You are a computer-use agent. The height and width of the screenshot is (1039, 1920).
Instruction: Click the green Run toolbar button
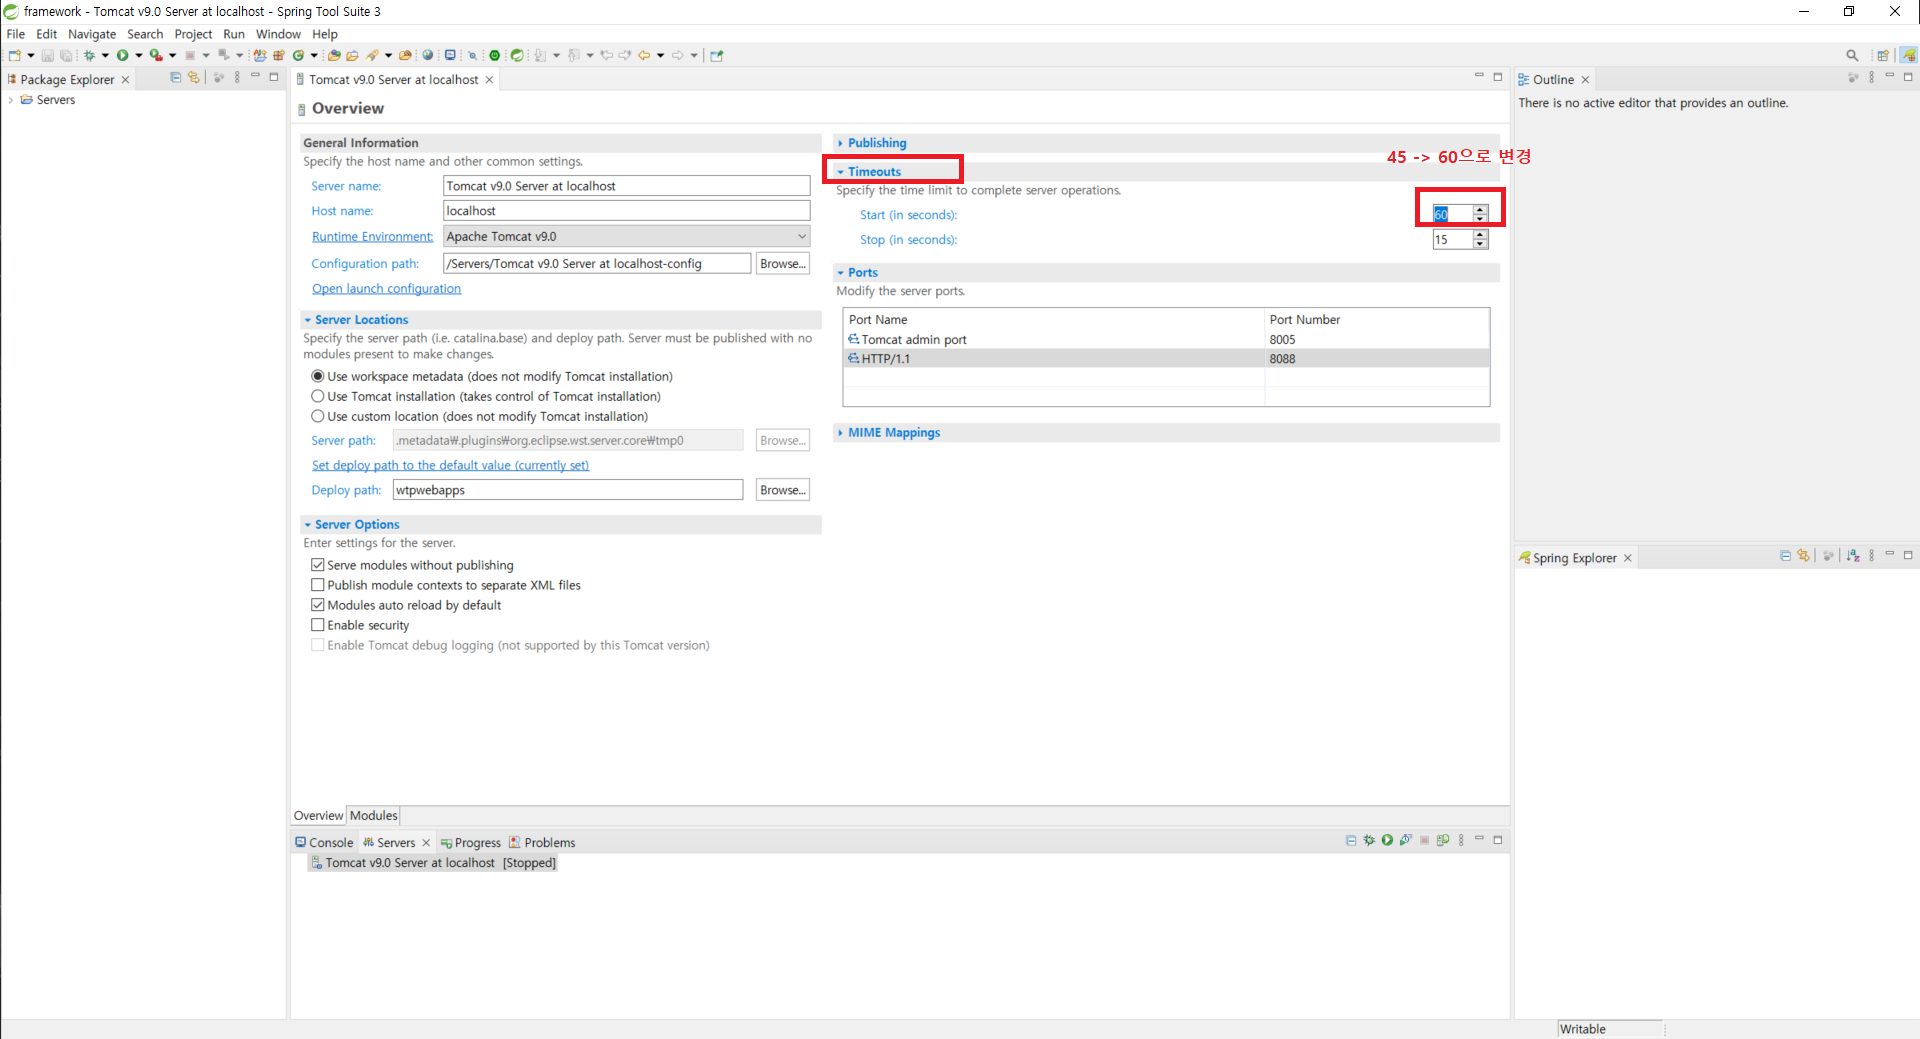point(123,55)
